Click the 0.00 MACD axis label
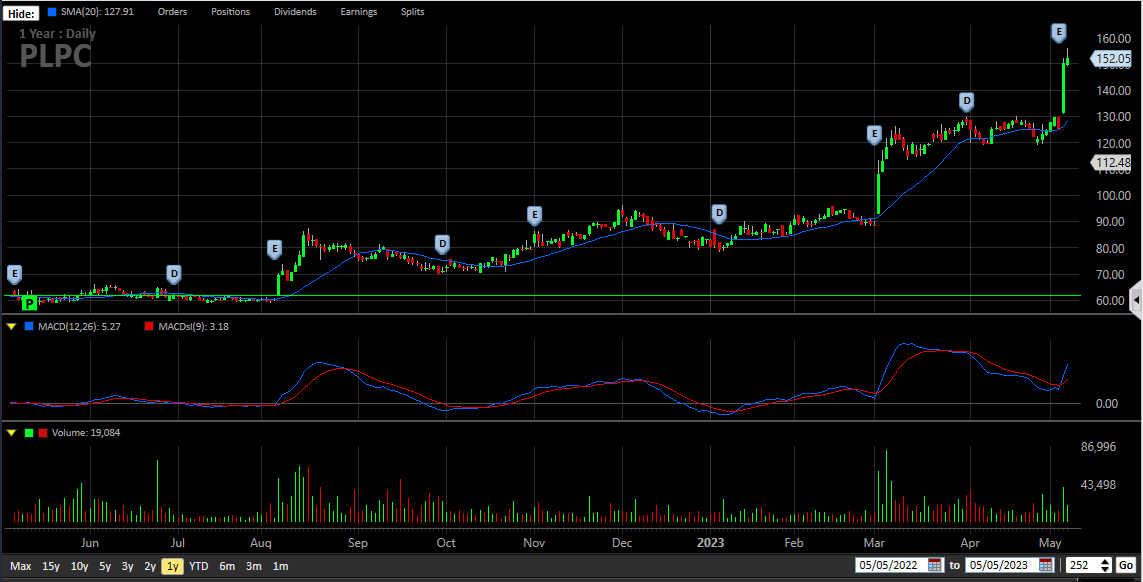Viewport: 1143px width, 582px height. (1107, 403)
